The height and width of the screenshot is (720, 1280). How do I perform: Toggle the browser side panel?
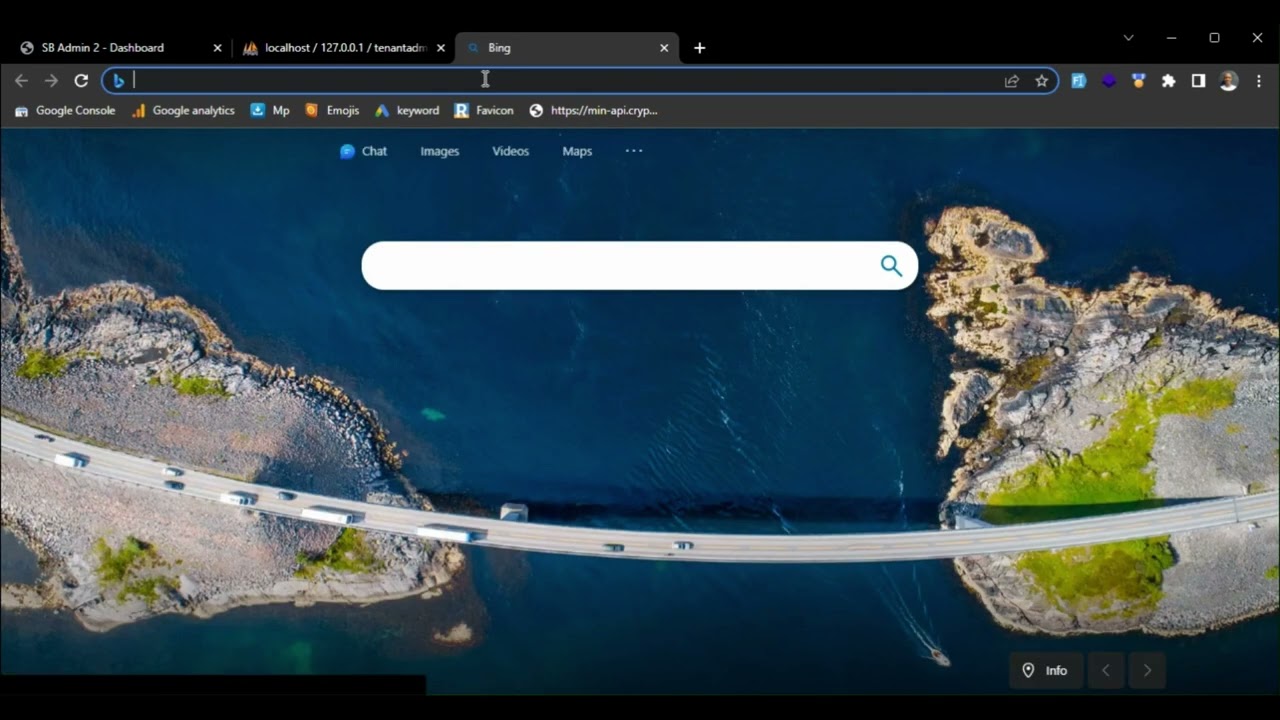[x=1198, y=81]
